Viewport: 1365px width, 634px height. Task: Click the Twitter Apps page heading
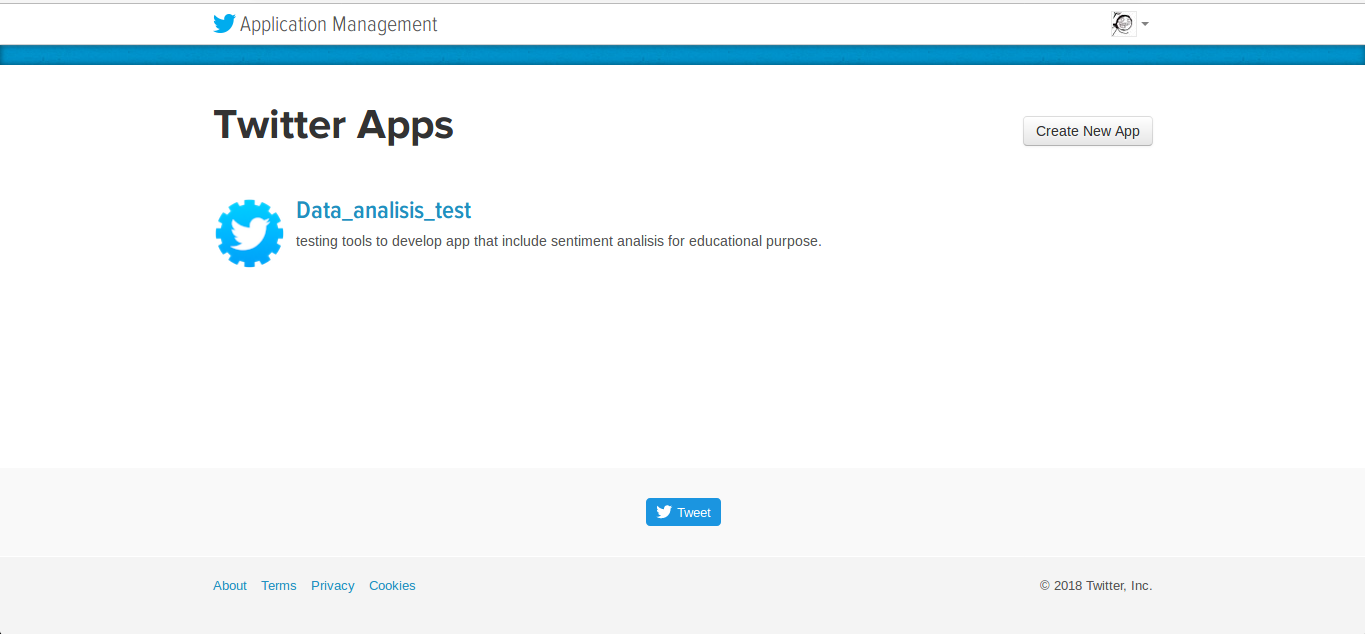tap(334, 125)
